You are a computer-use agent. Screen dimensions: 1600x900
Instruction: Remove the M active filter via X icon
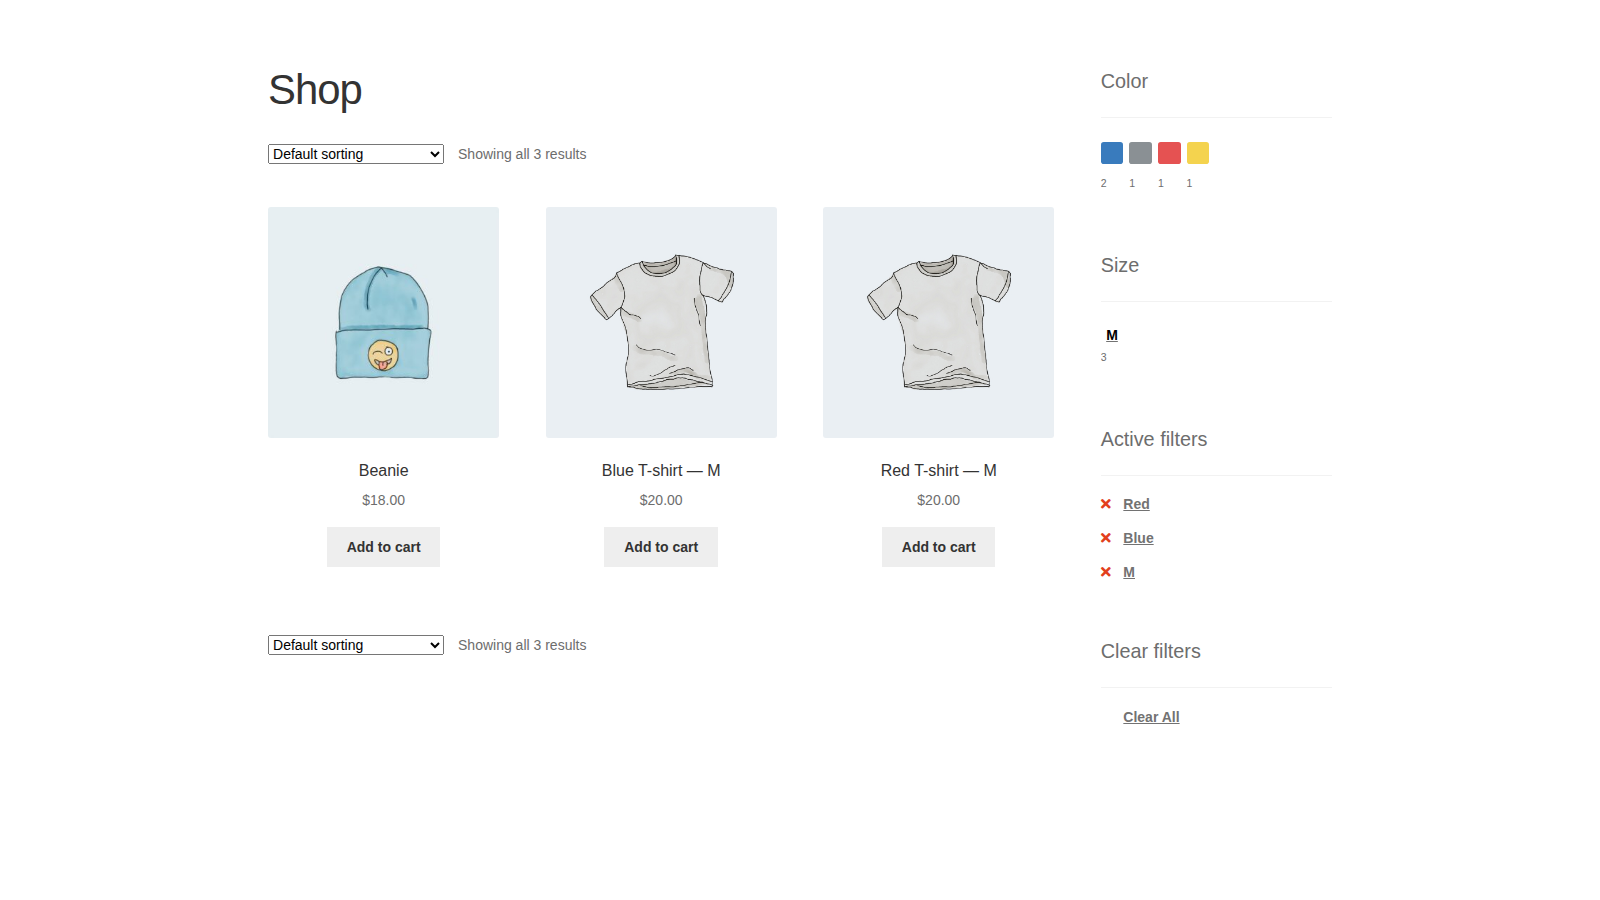tap(1106, 572)
